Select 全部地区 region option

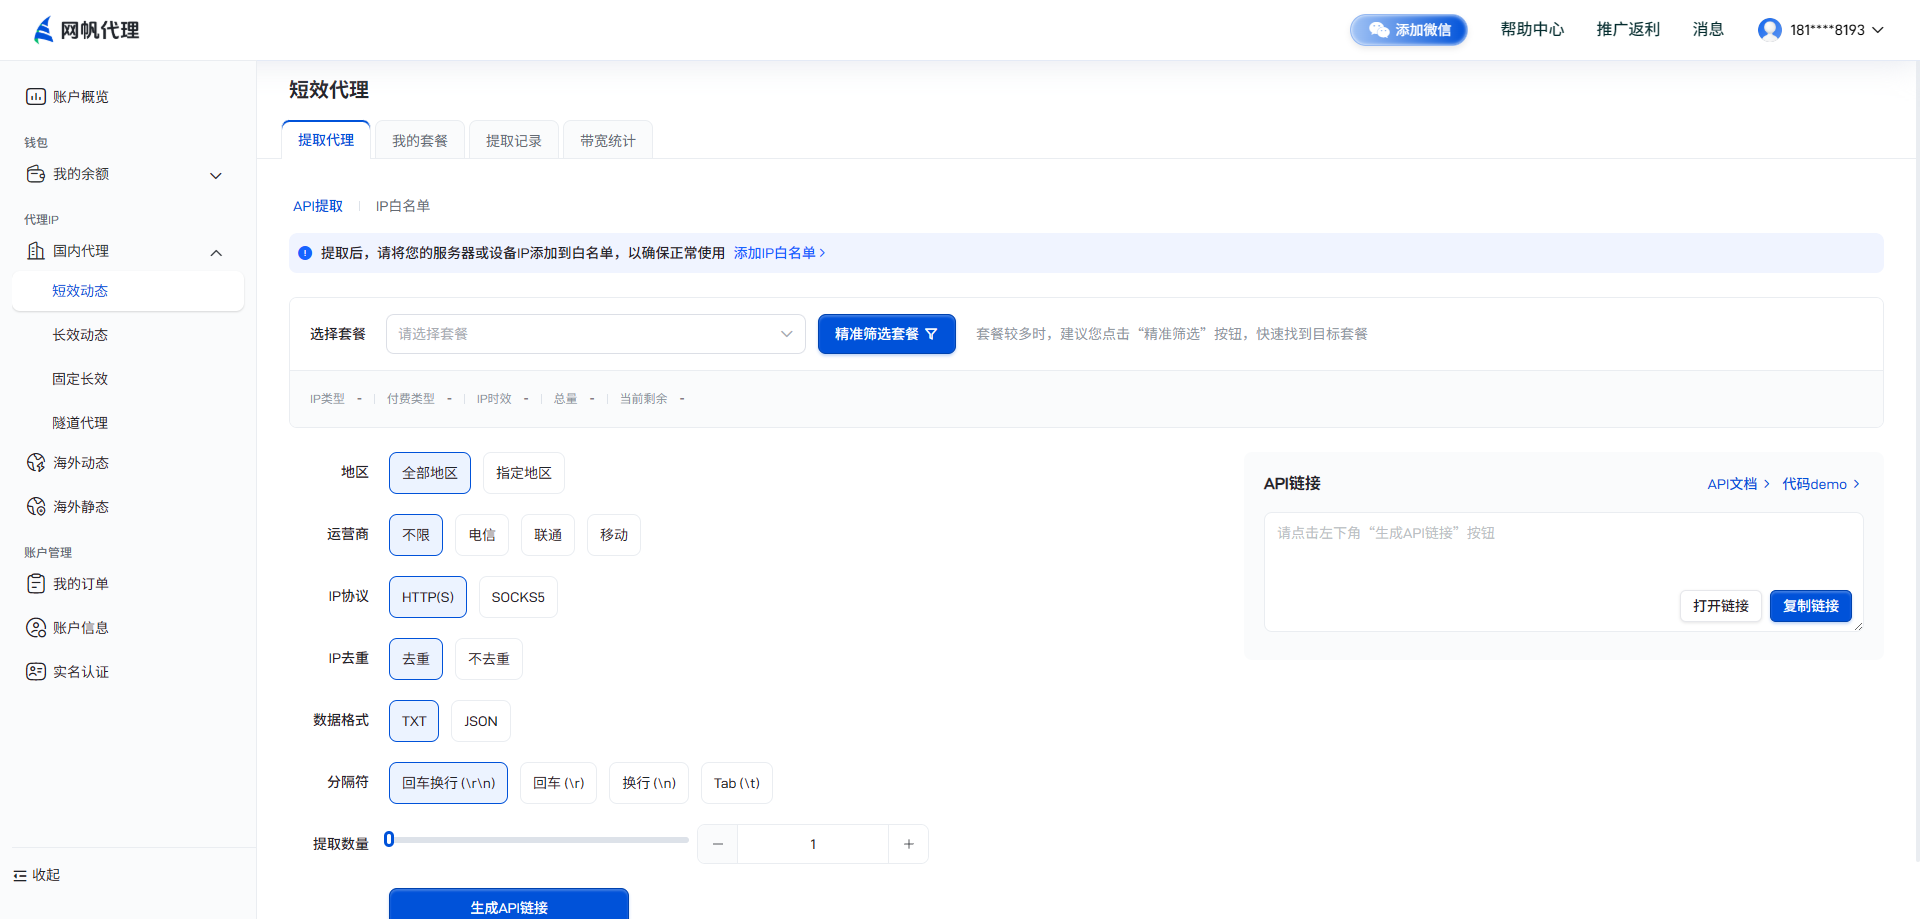click(x=430, y=473)
